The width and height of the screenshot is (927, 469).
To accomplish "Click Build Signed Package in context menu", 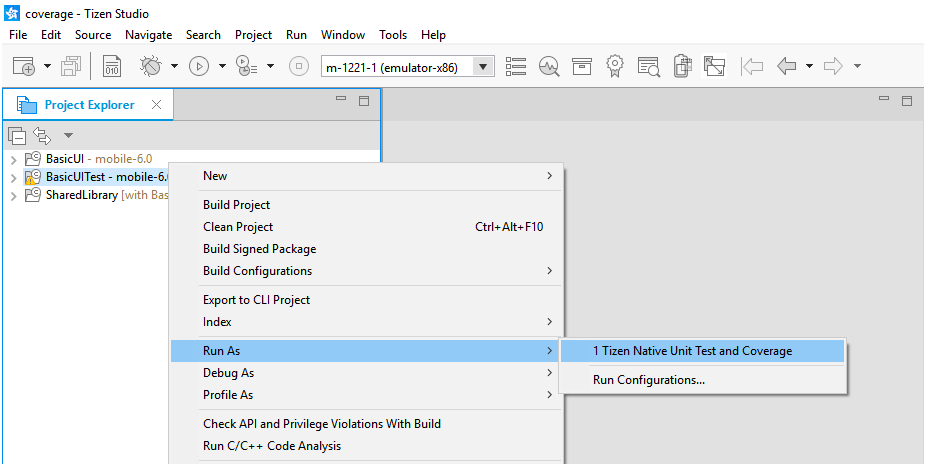I will click(259, 249).
